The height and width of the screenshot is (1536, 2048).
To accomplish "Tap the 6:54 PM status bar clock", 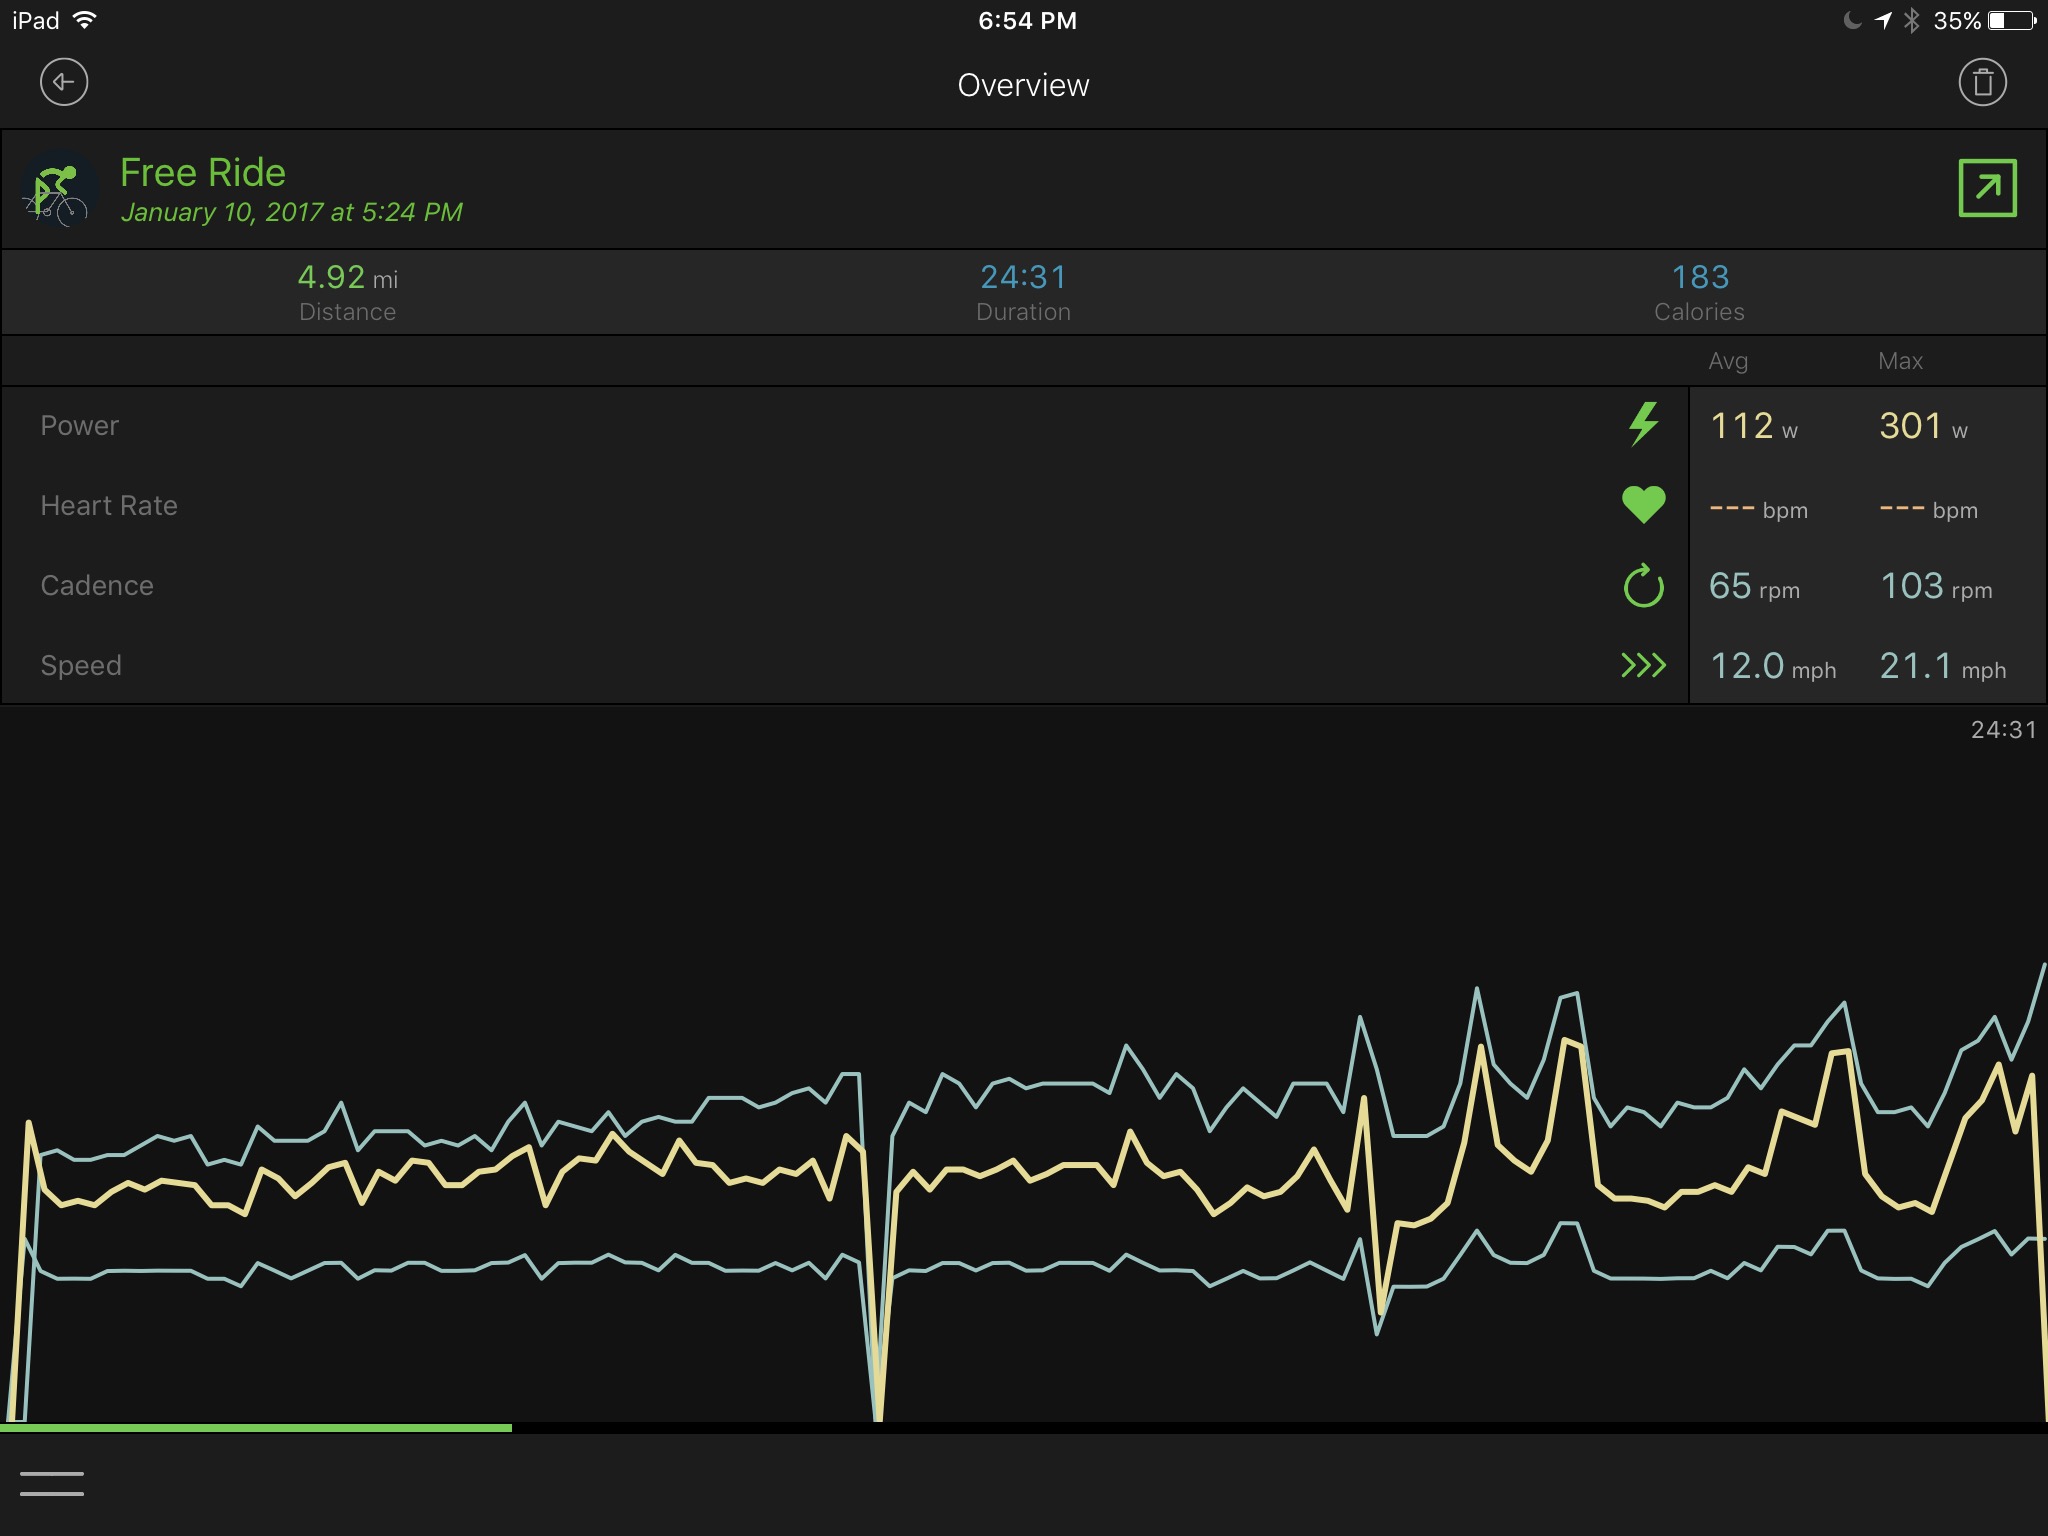I will tap(1027, 21).
